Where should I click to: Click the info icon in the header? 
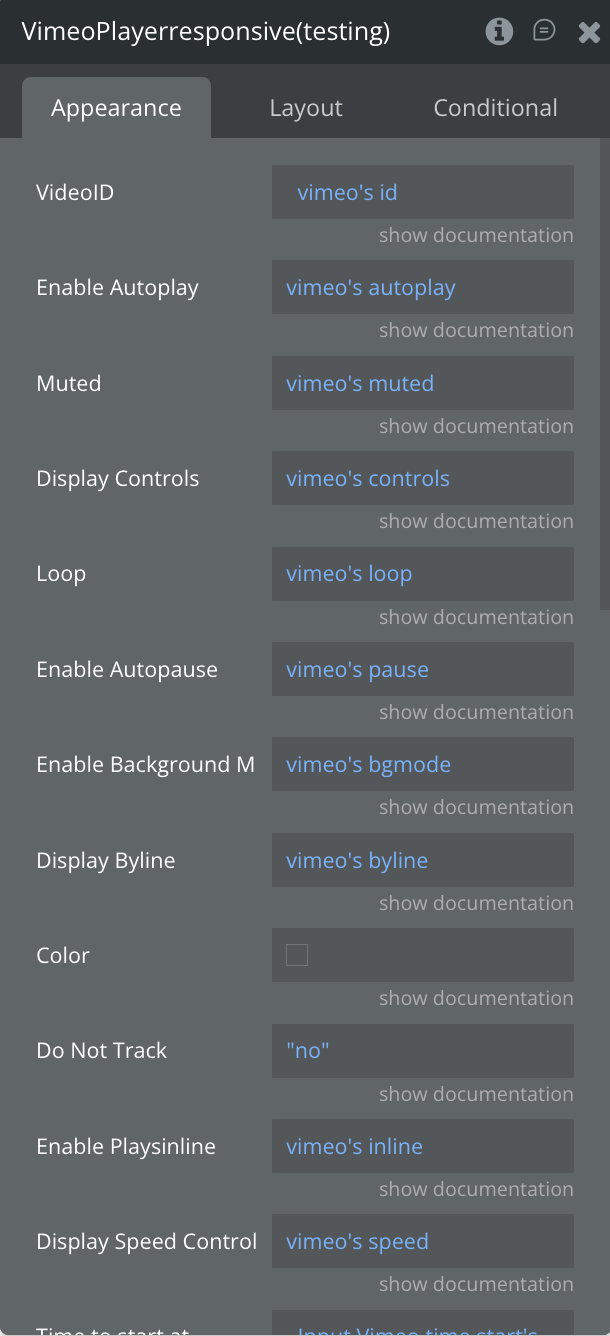click(x=498, y=32)
